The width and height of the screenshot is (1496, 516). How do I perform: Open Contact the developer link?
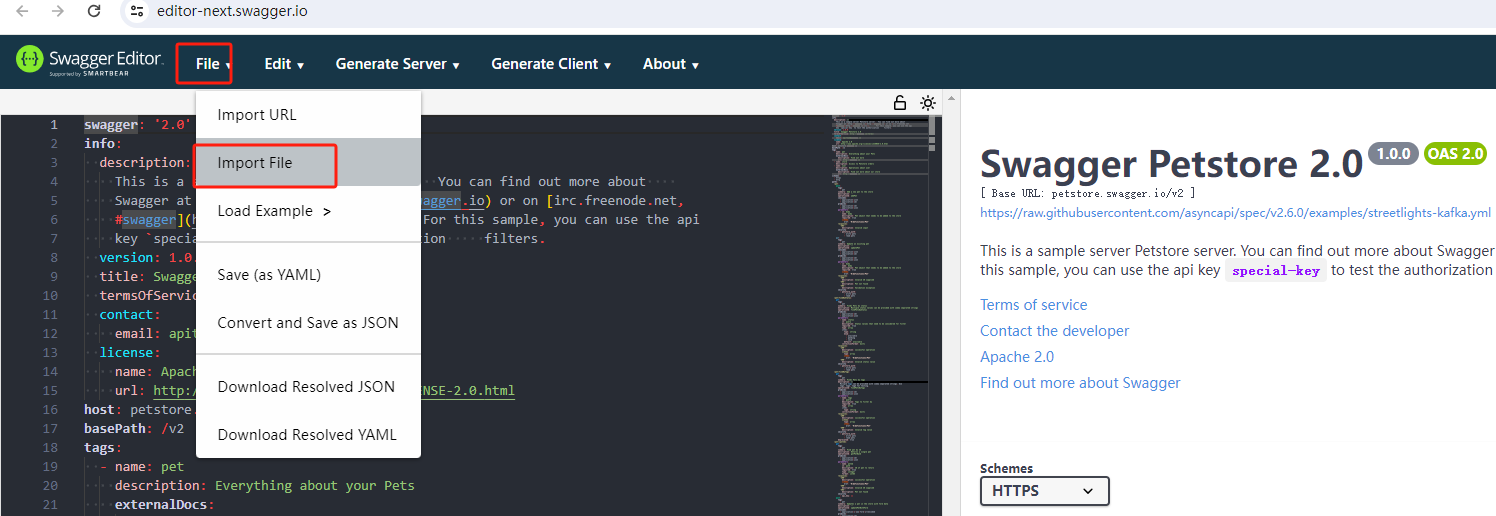pyautogui.click(x=1054, y=331)
